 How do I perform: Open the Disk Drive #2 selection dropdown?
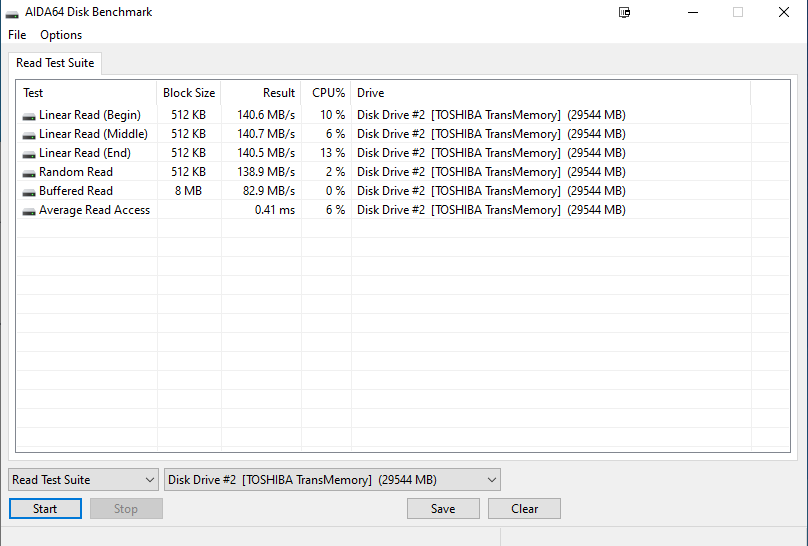coord(332,480)
